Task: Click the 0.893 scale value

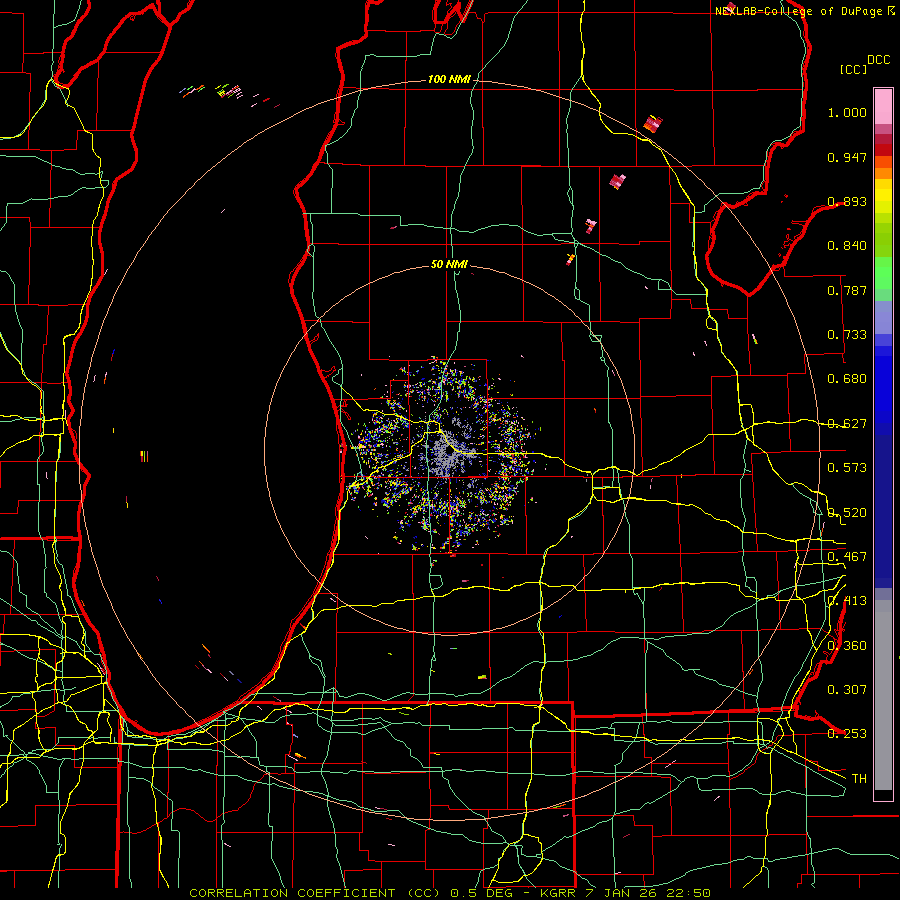Action: pos(847,201)
